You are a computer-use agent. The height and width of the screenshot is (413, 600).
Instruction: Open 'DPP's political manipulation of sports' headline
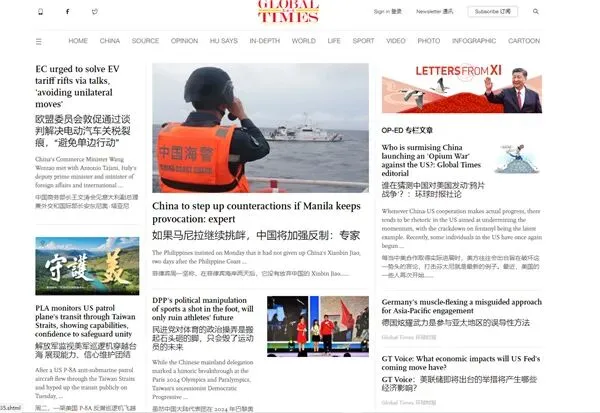(203, 309)
